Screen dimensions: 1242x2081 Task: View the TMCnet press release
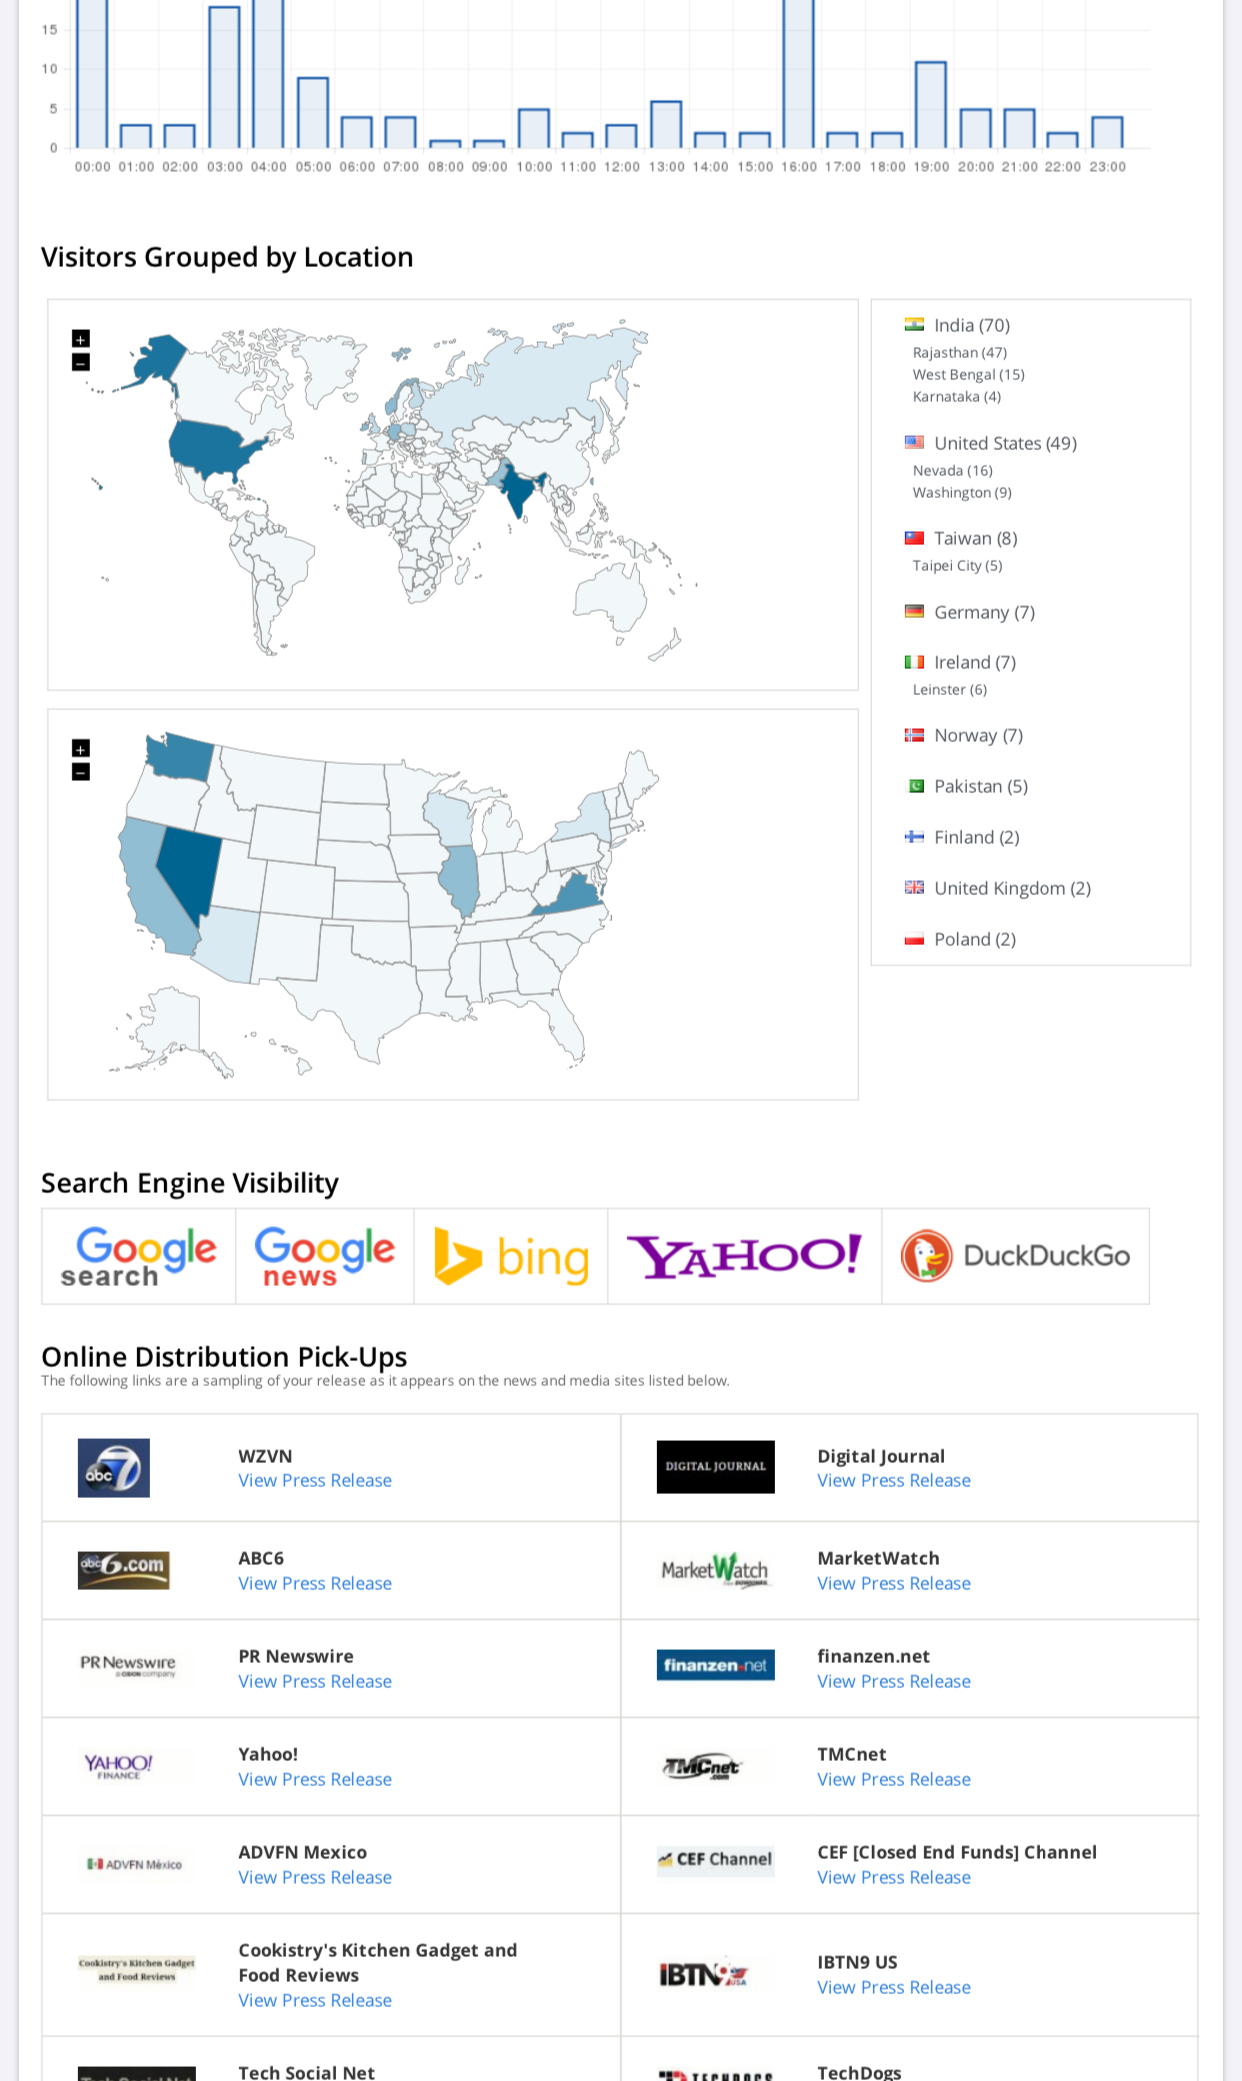pos(894,1779)
